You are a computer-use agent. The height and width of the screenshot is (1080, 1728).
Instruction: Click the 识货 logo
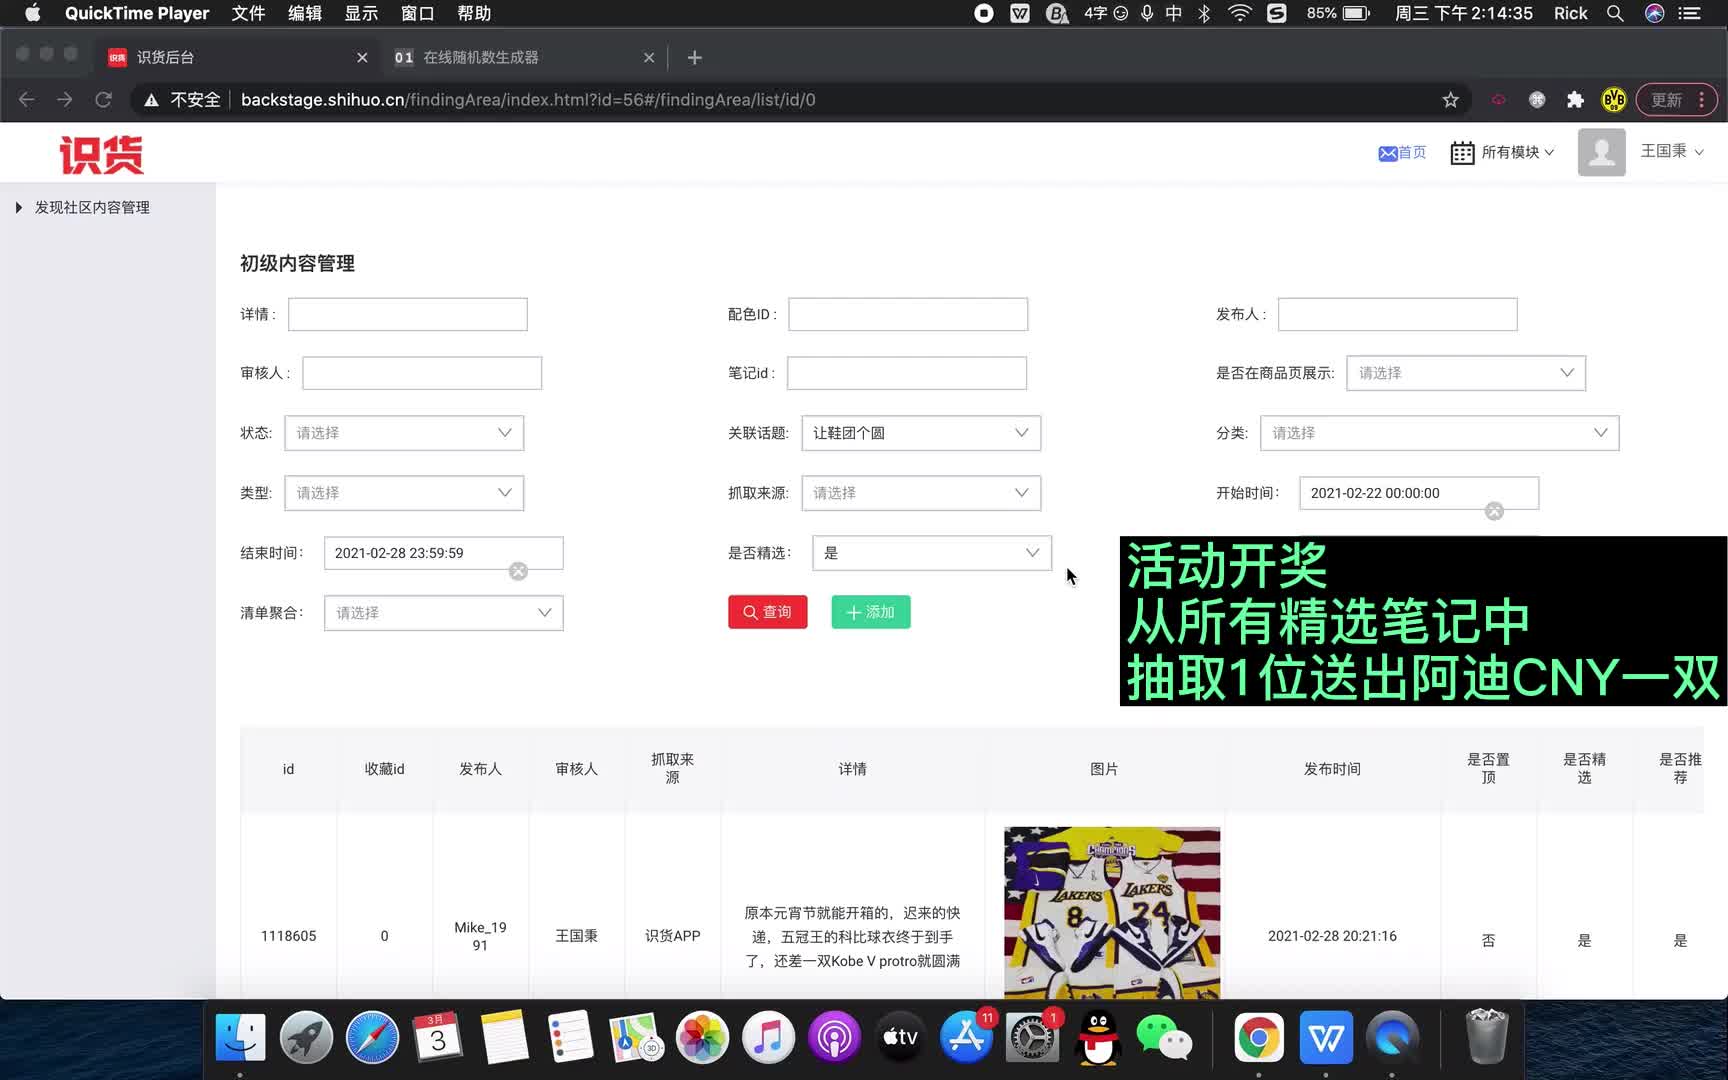pyautogui.click(x=101, y=155)
